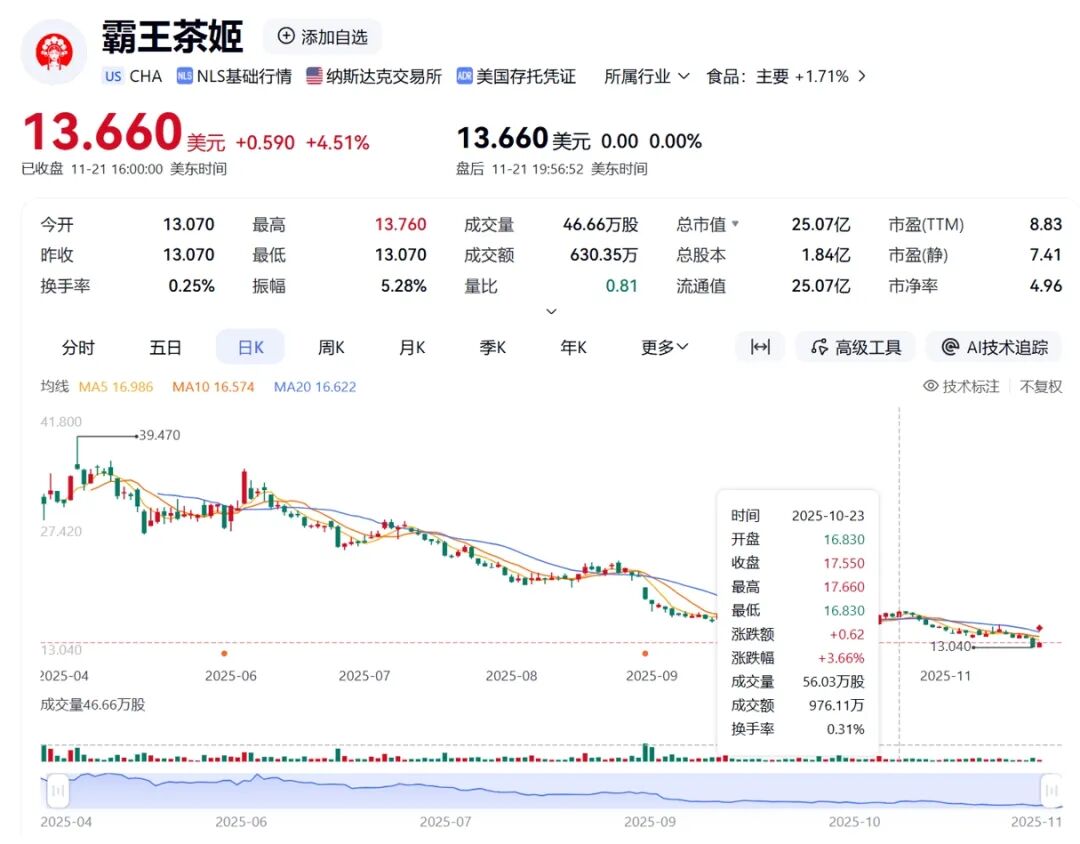The image size is (1080, 844).
Task: Open the 食品: 主要 industry link arrow
Action: point(862,76)
